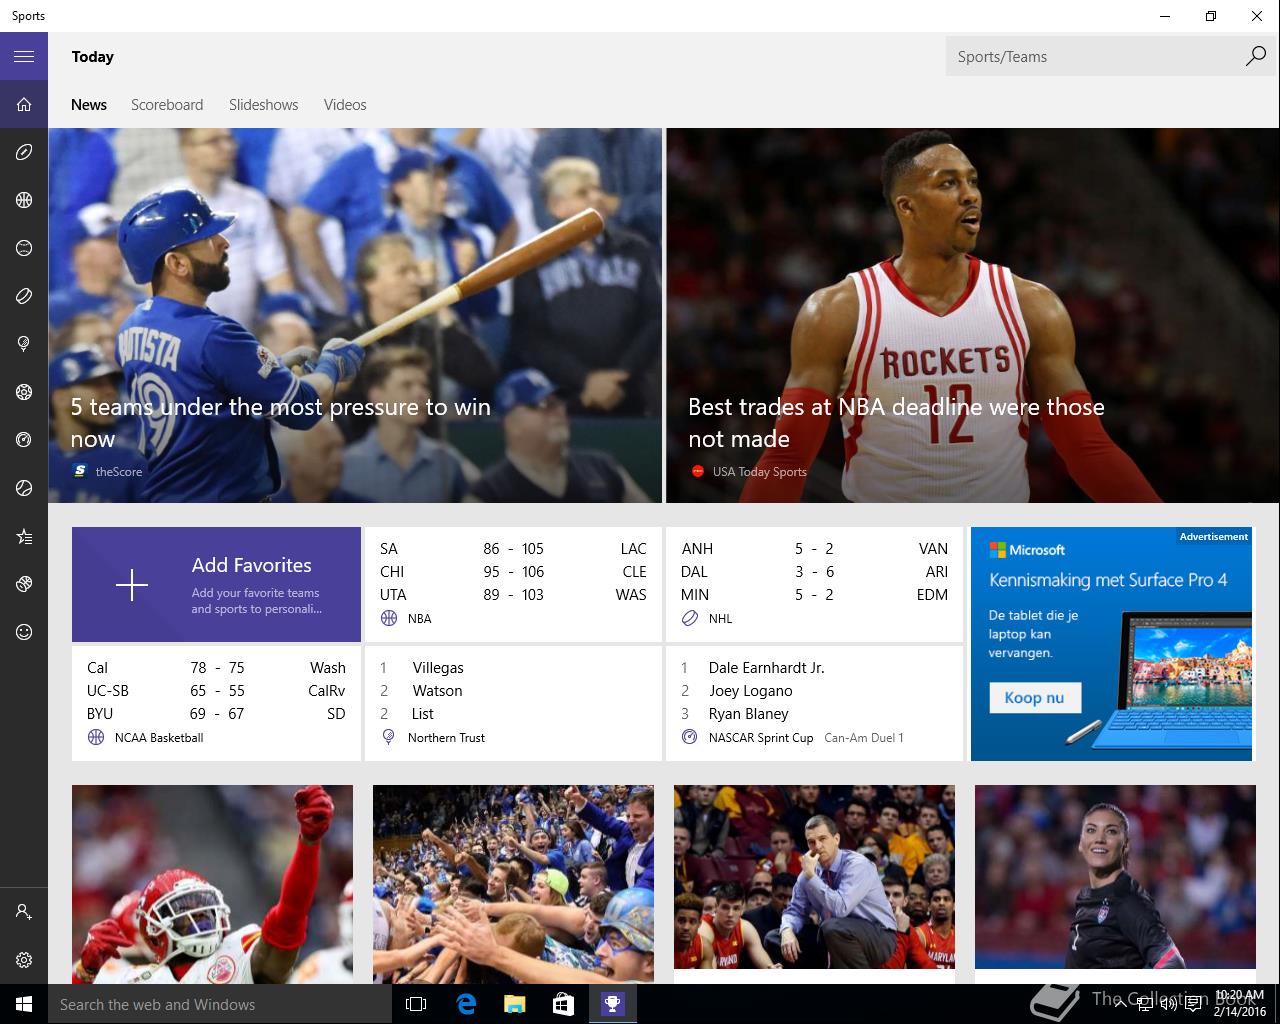Viewport: 1280px width, 1024px height.
Task: Click the SA 86 - 105 LAC score
Action: [x=513, y=548]
